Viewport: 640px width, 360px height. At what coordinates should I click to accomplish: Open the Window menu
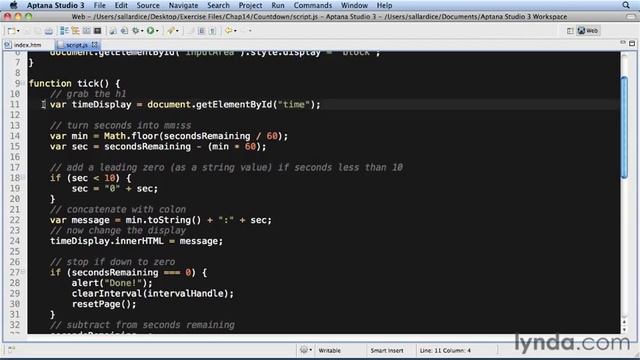354,5
